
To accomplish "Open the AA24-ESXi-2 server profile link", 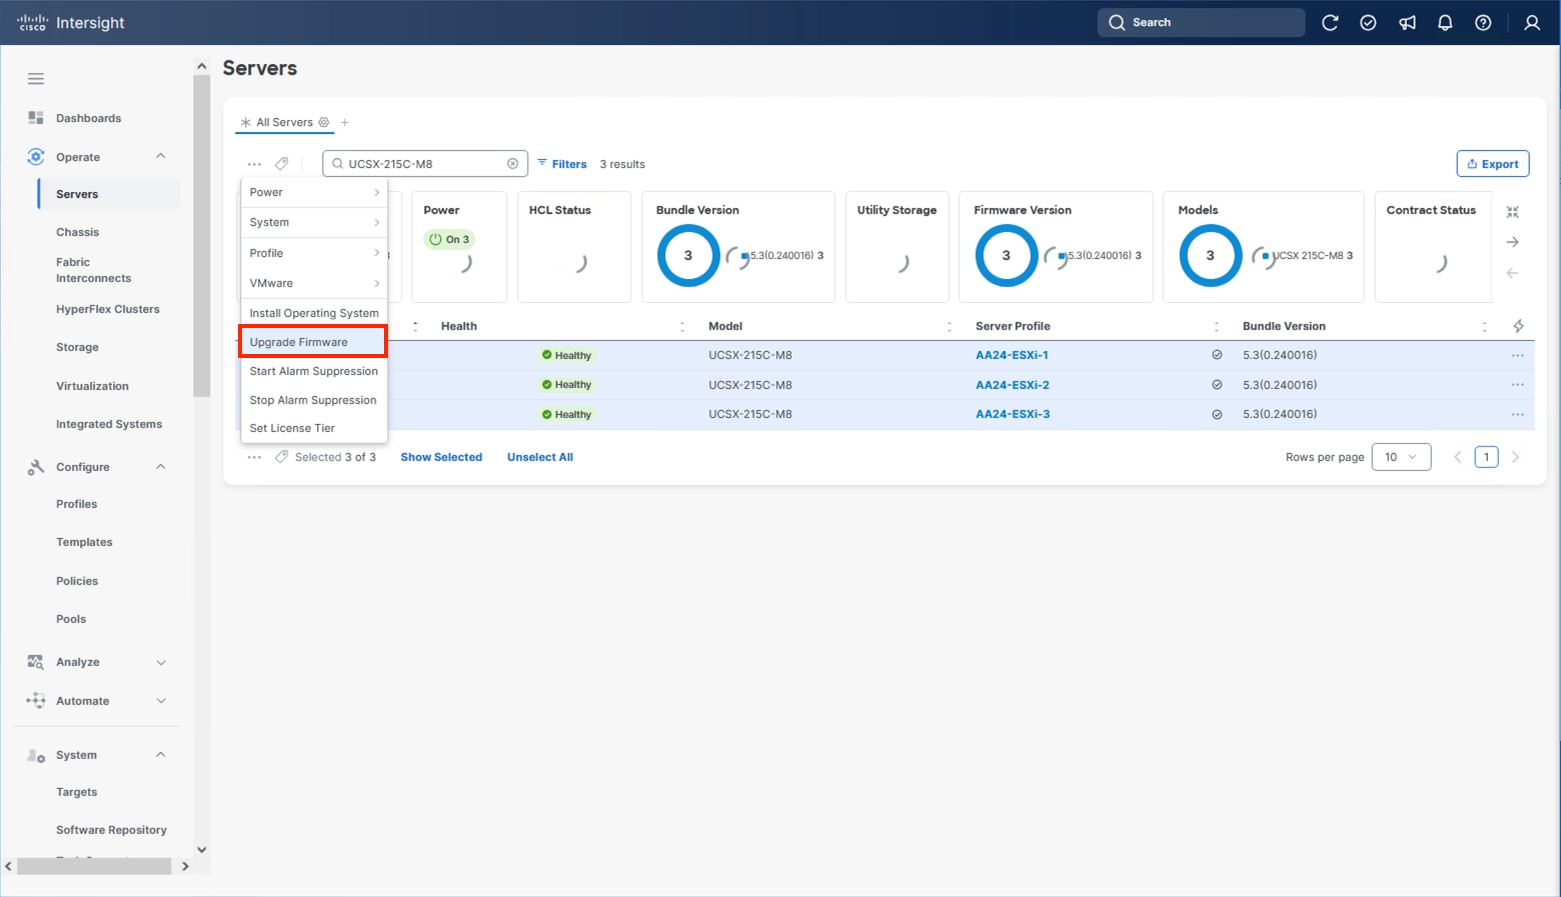I will 1012,385.
